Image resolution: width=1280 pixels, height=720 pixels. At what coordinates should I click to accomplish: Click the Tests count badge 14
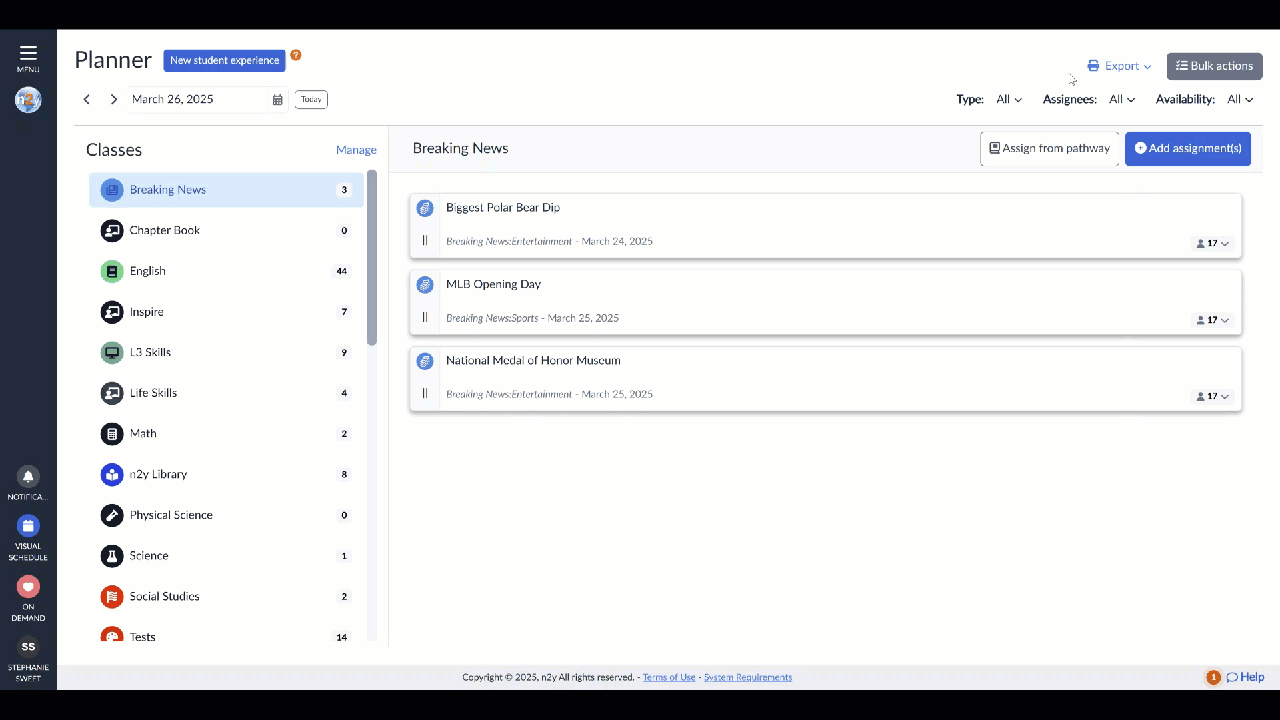pos(342,637)
